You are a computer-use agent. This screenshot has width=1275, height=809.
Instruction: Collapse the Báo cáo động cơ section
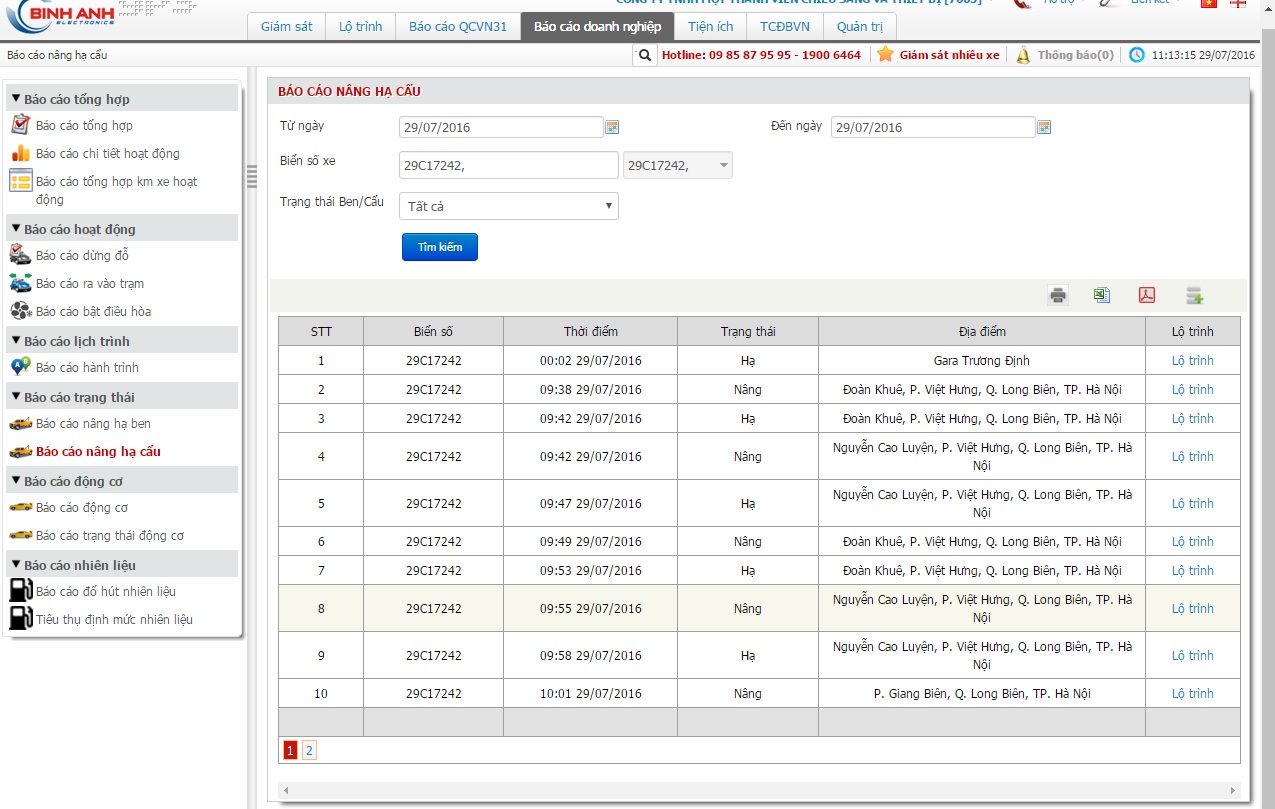(16, 481)
